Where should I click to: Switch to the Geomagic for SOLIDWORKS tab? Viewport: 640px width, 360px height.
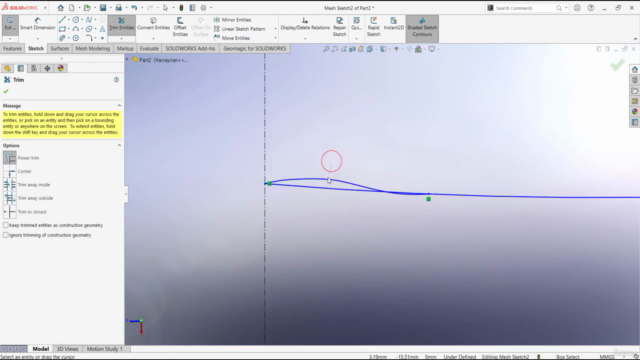click(255, 49)
